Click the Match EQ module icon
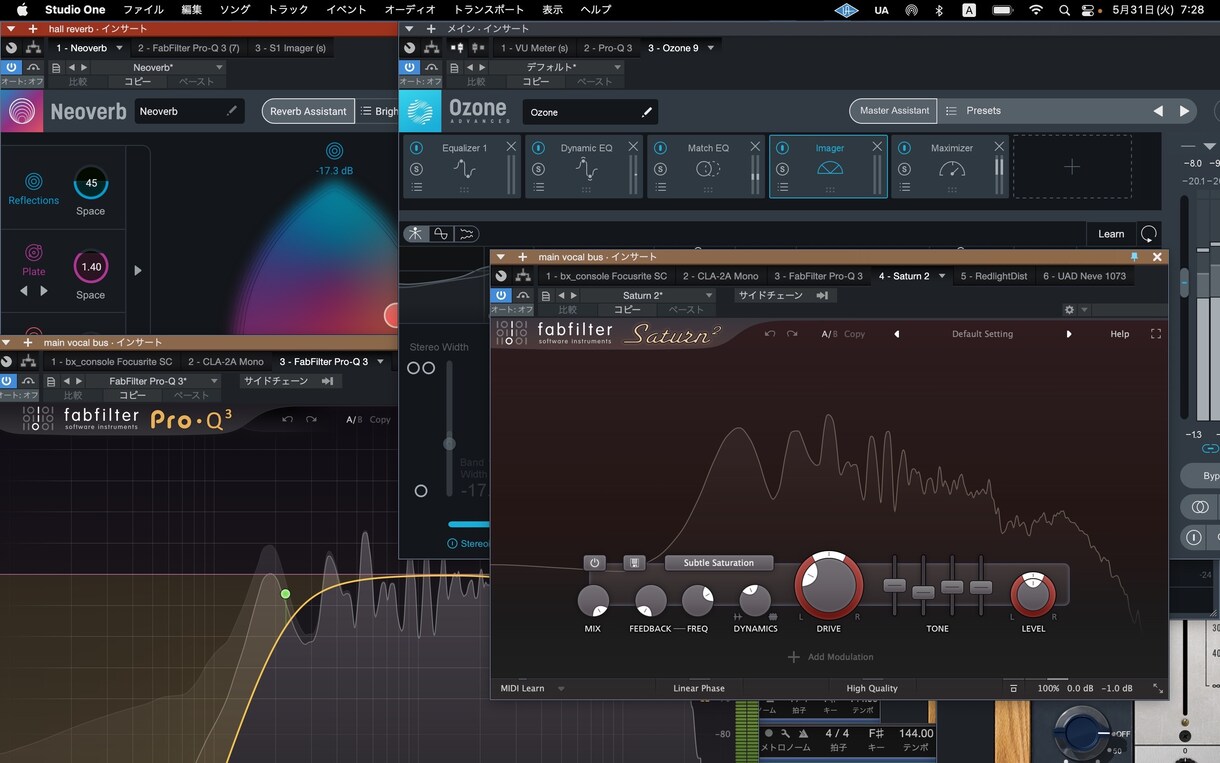Image resolution: width=1220 pixels, height=763 pixels. (x=708, y=169)
